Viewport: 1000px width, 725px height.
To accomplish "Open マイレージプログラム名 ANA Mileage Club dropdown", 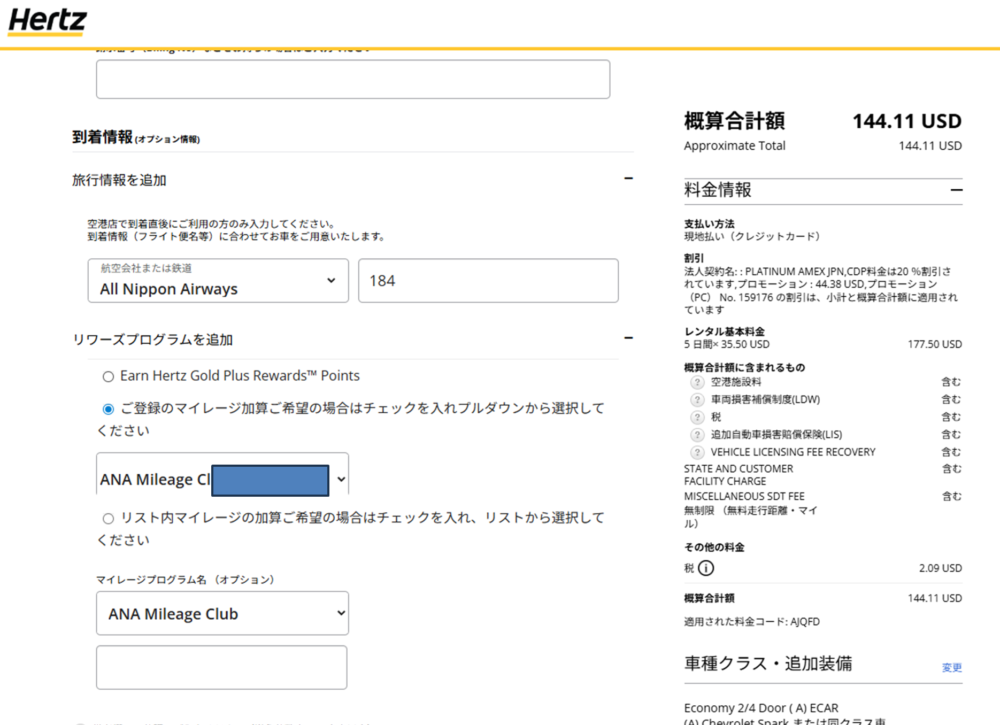I will pos(222,614).
